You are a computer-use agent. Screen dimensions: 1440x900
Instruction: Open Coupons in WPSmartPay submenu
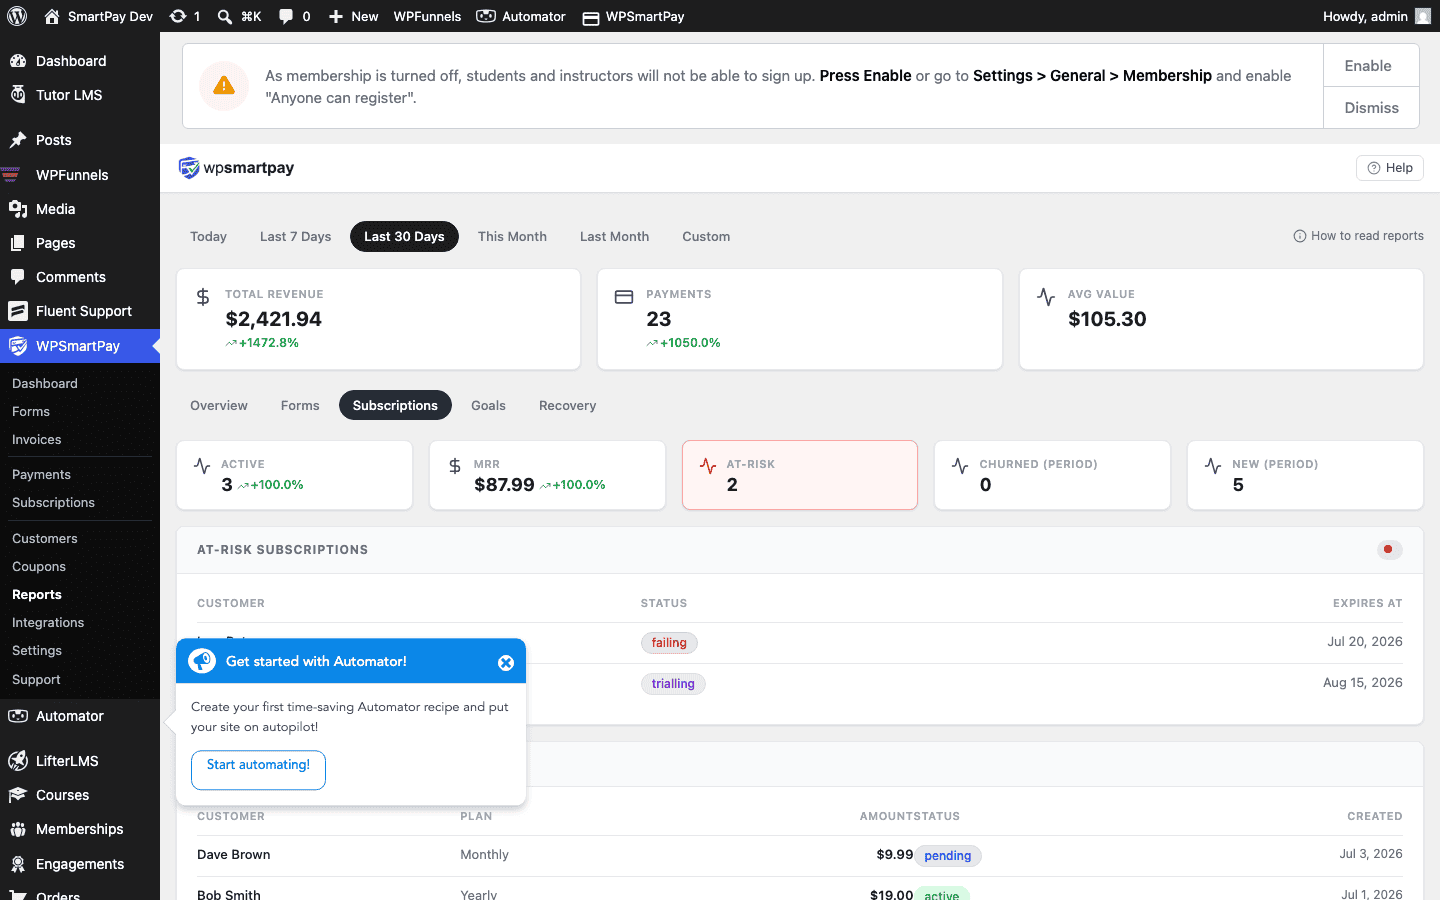[39, 567]
